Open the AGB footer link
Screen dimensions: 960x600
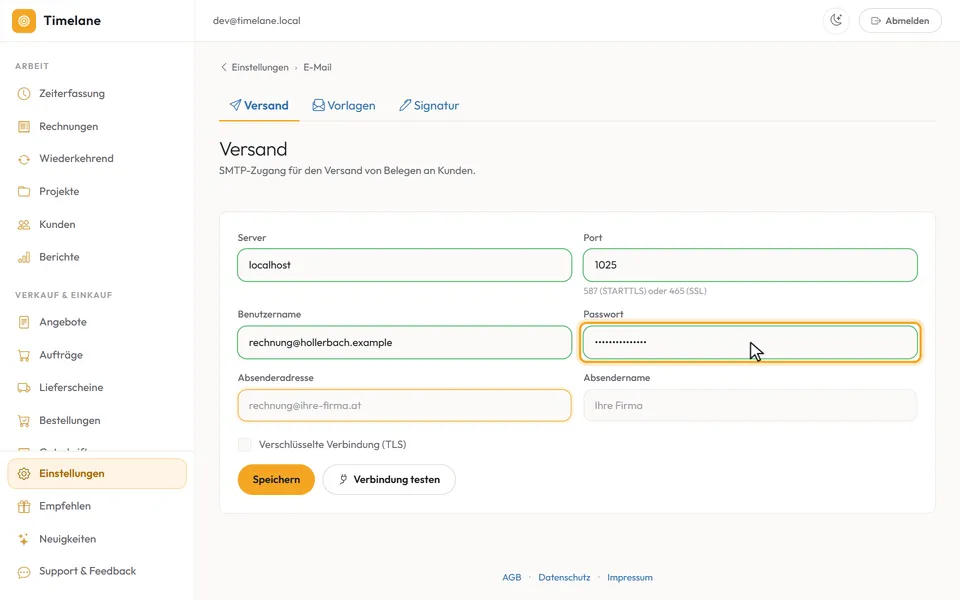pos(512,577)
